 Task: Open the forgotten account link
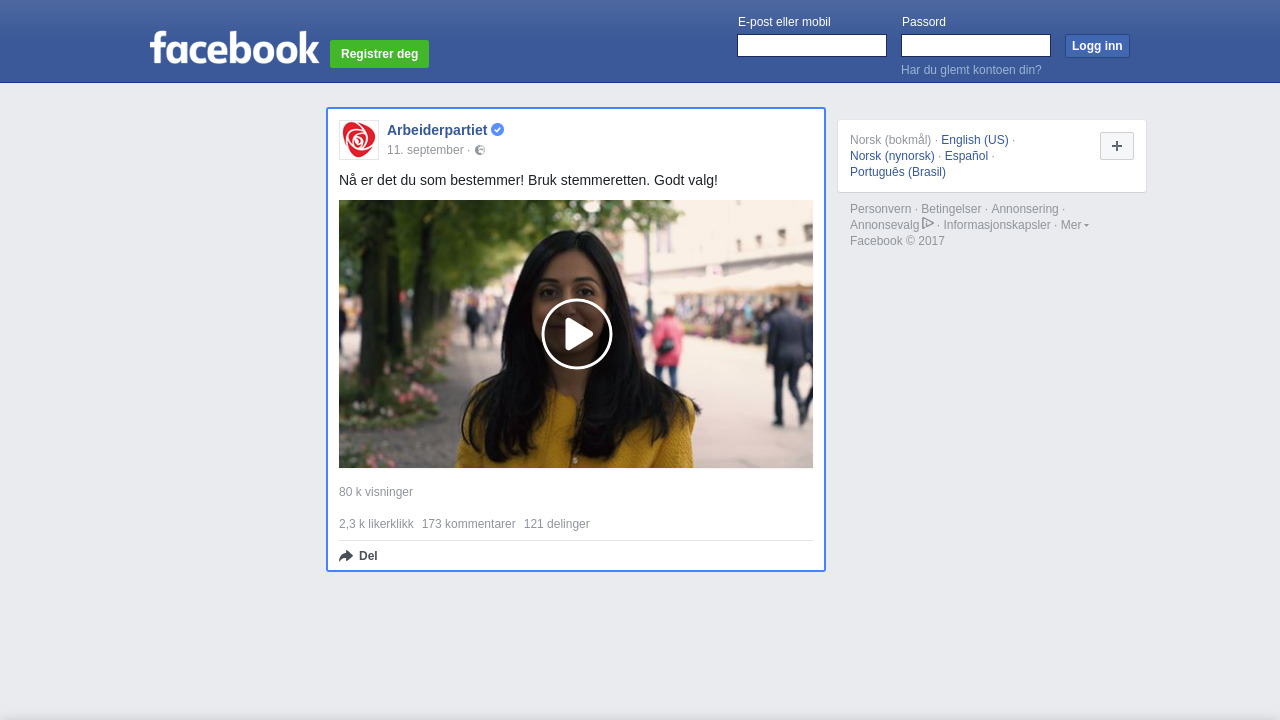click(x=970, y=70)
